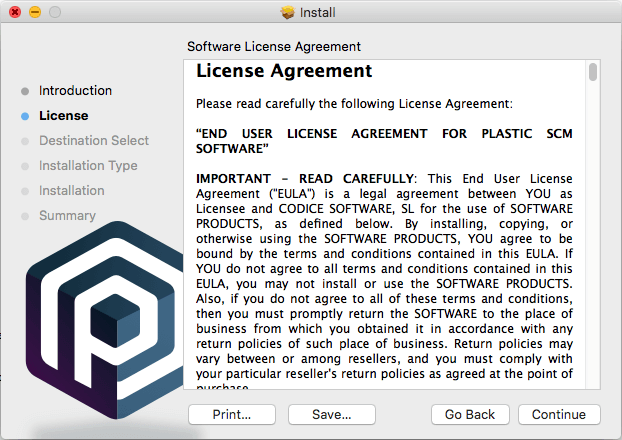Save the license agreement with Save...
The image size is (622, 440).
click(332, 415)
